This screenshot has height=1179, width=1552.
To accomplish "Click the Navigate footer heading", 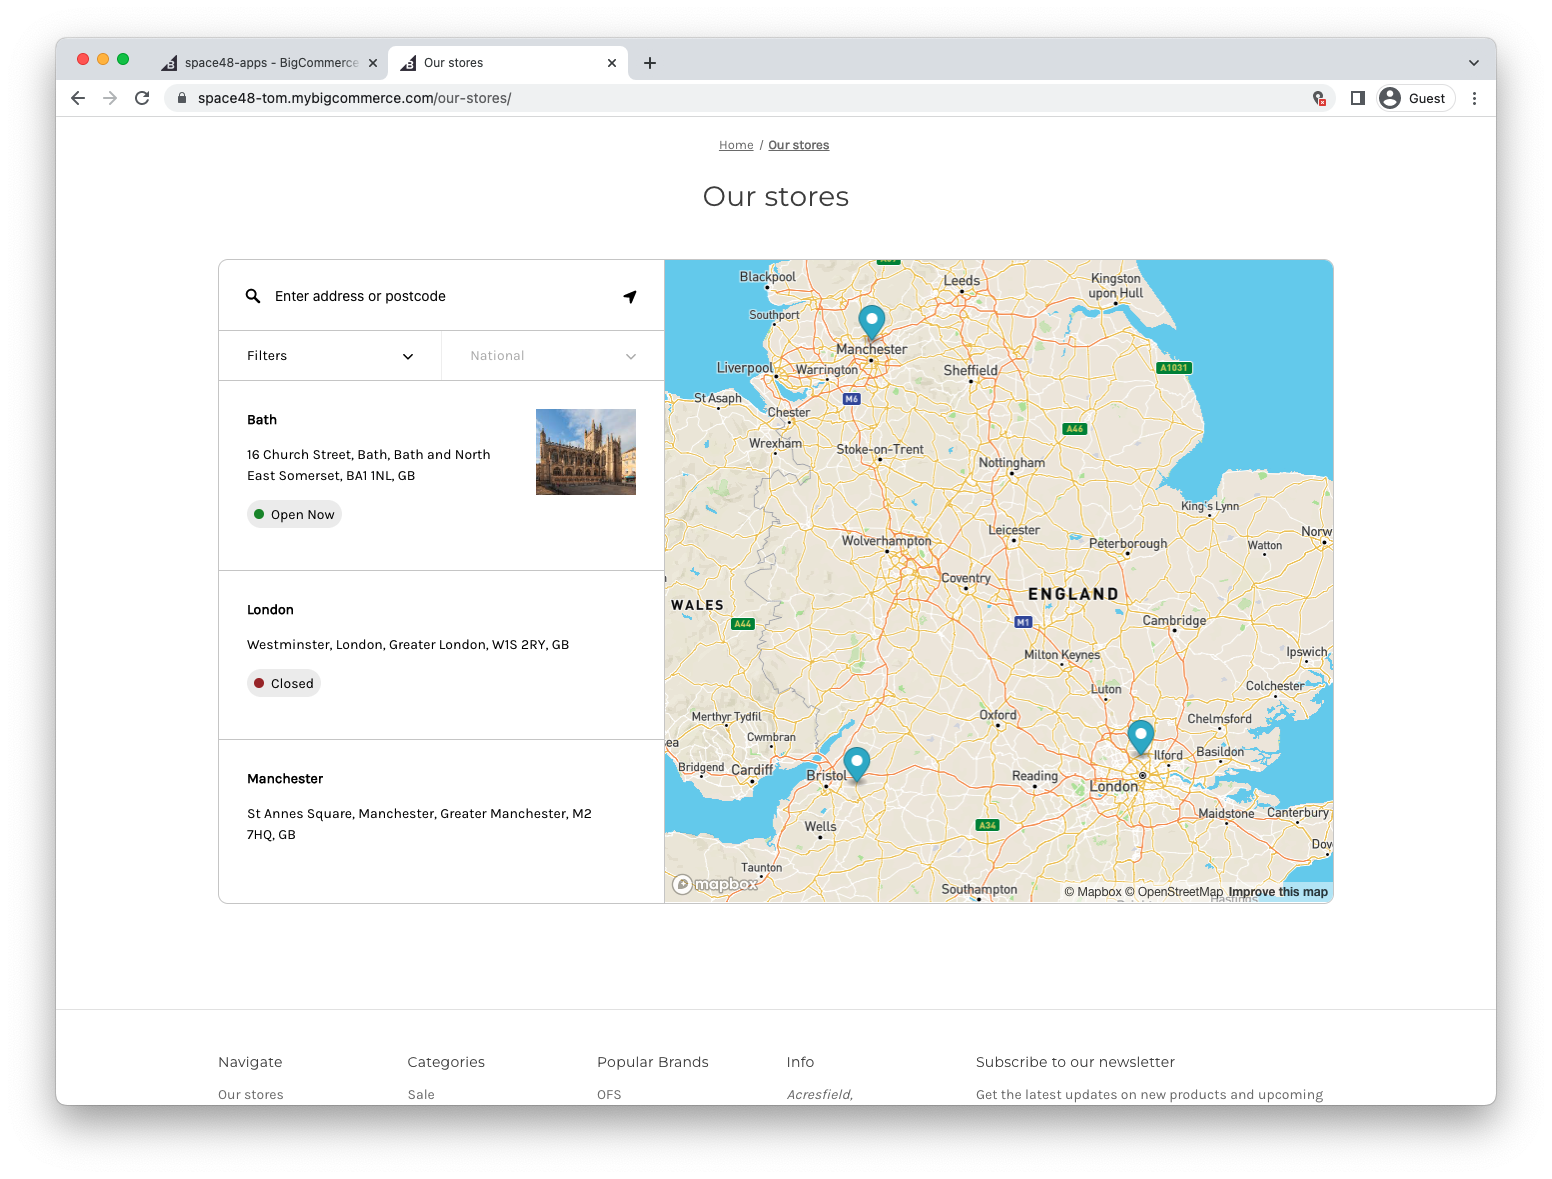I will pyautogui.click(x=250, y=1062).
